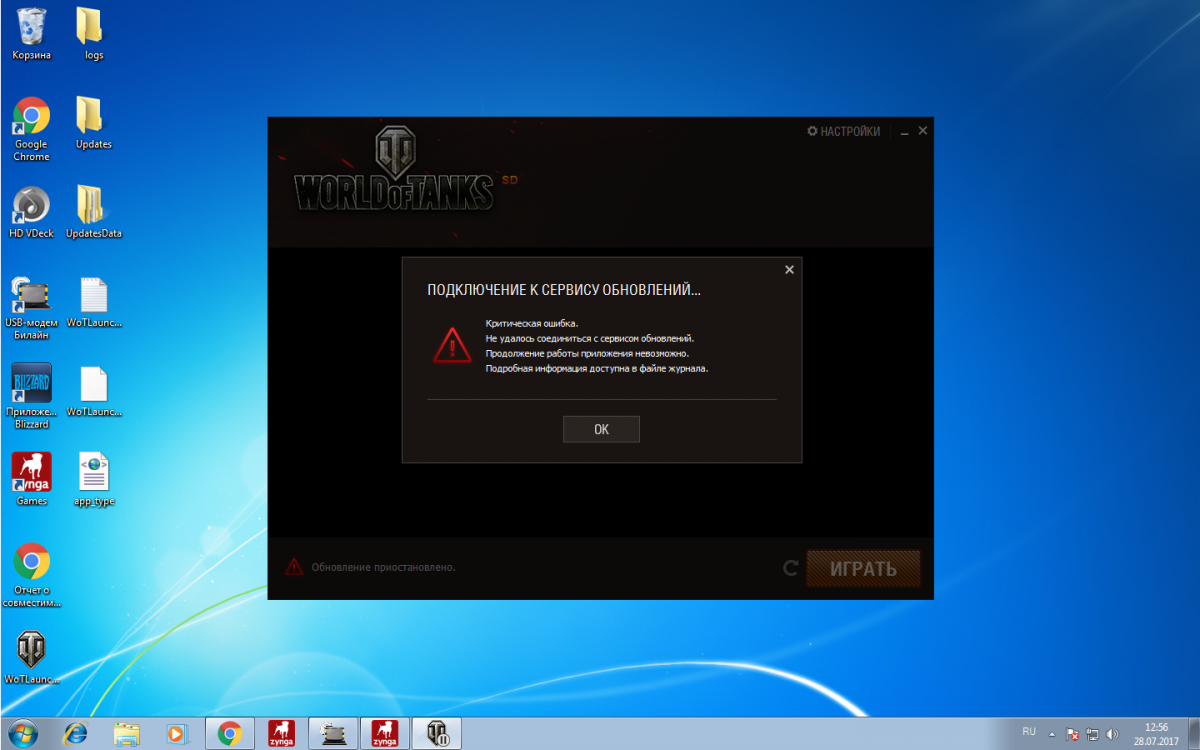Viewport: 1200px width, 750px height.
Task: Switch to the first Zynga taskbar item
Action: (281, 733)
